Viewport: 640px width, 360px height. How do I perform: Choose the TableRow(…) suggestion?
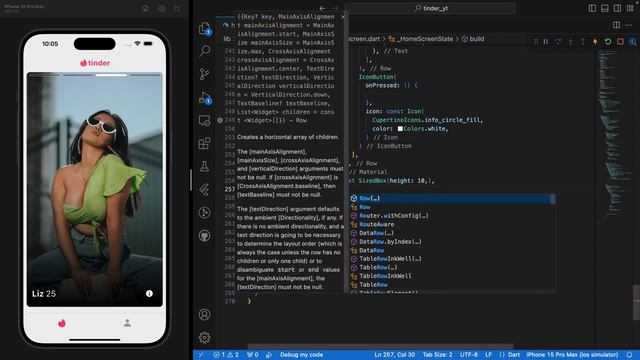click(x=452, y=267)
